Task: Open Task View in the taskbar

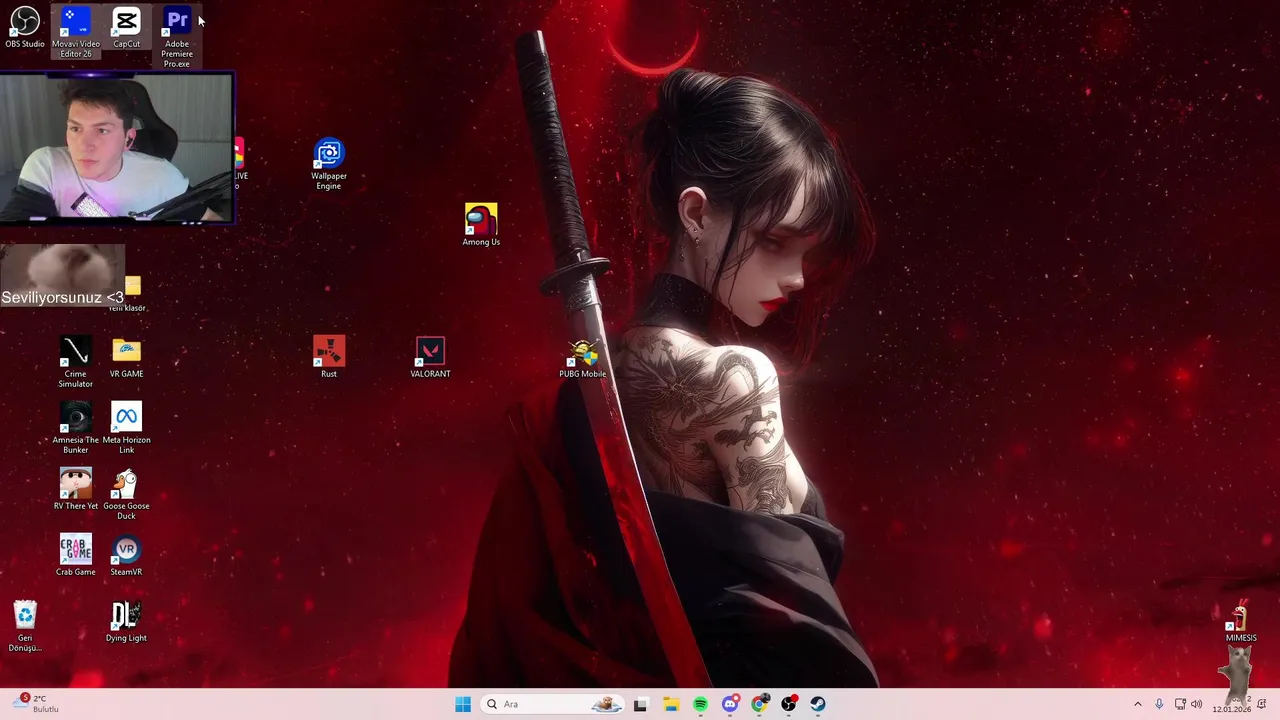Action: pyautogui.click(x=641, y=704)
